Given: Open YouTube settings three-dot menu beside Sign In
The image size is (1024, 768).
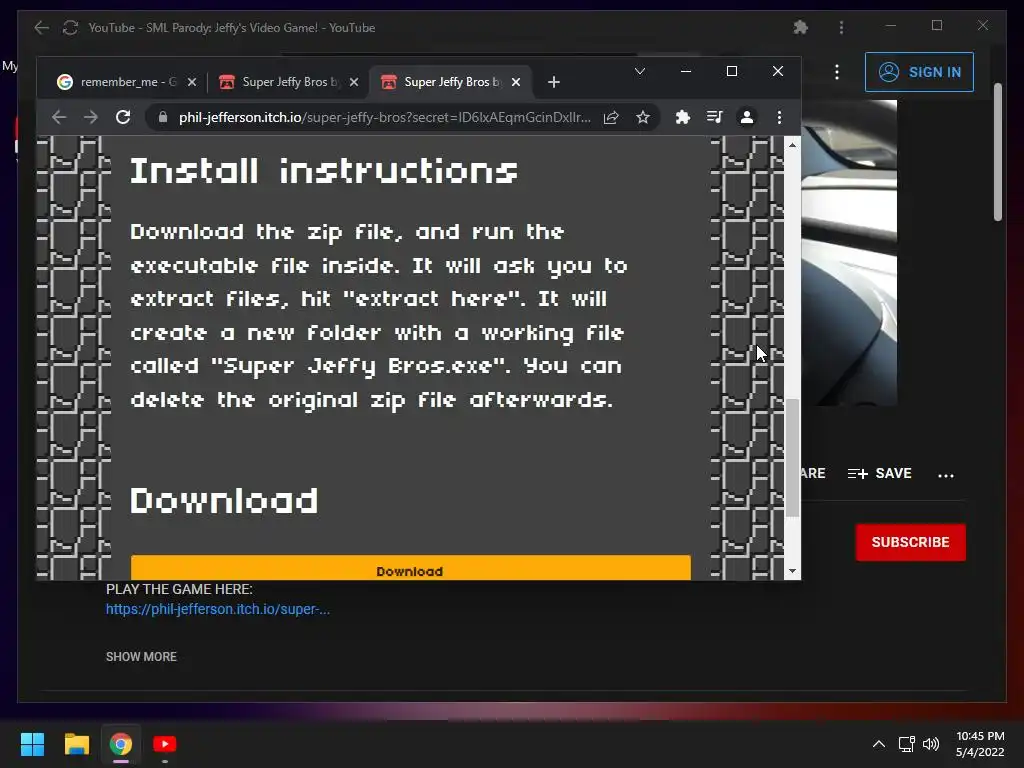Looking at the screenshot, I should point(837,72).
